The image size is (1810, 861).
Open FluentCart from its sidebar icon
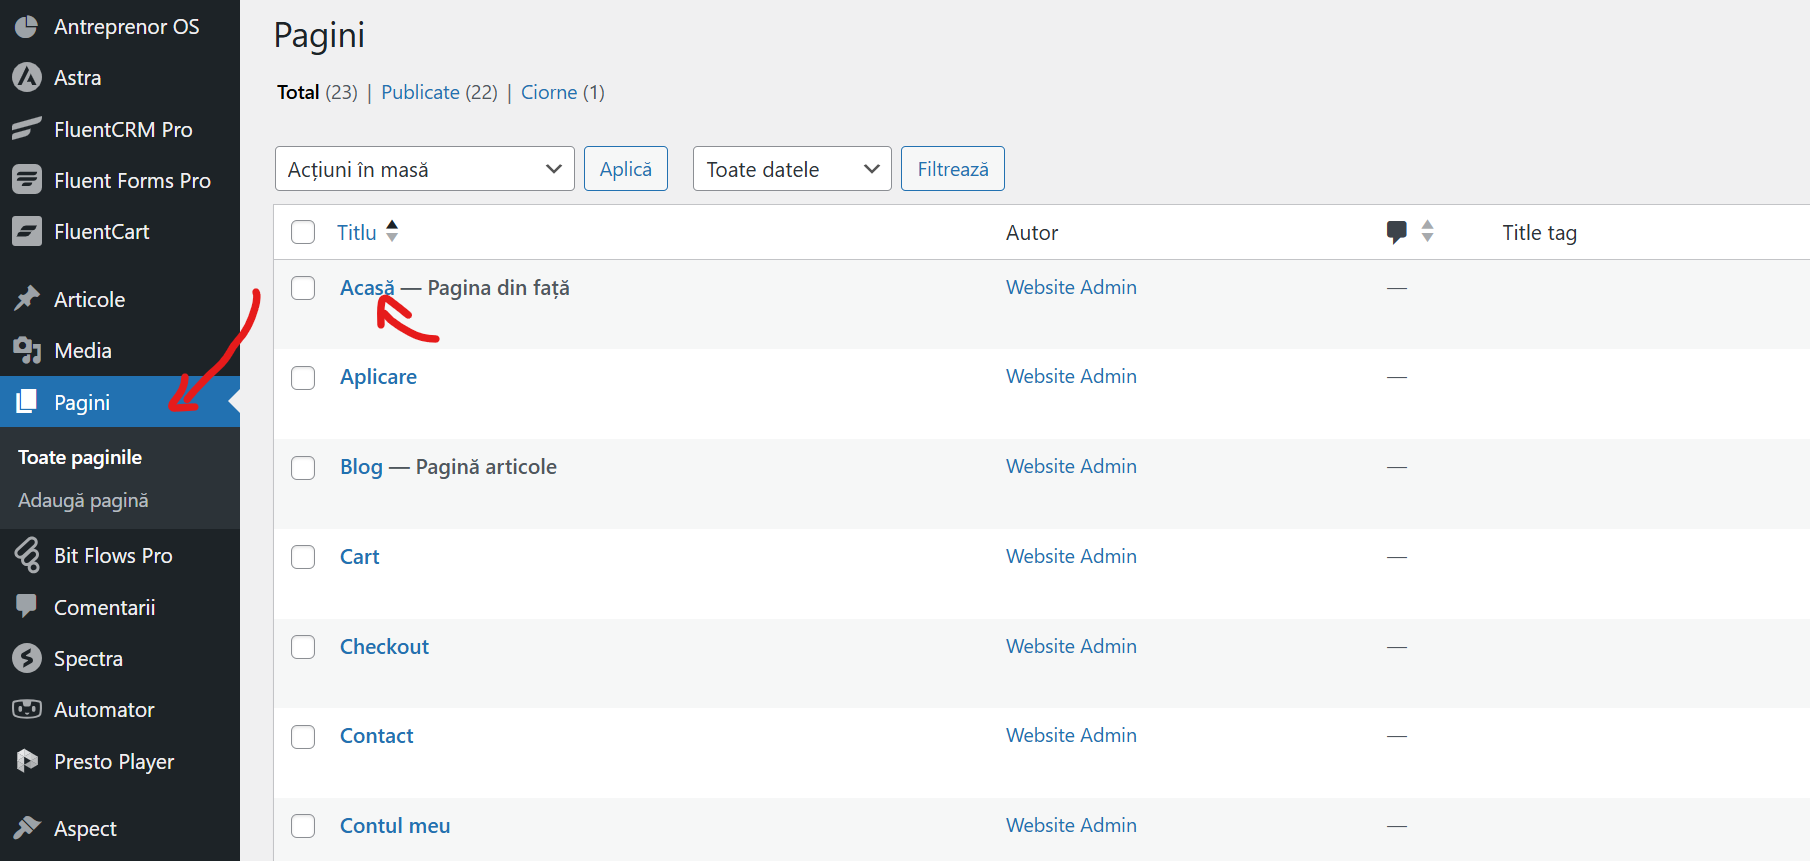click(27, 232)
